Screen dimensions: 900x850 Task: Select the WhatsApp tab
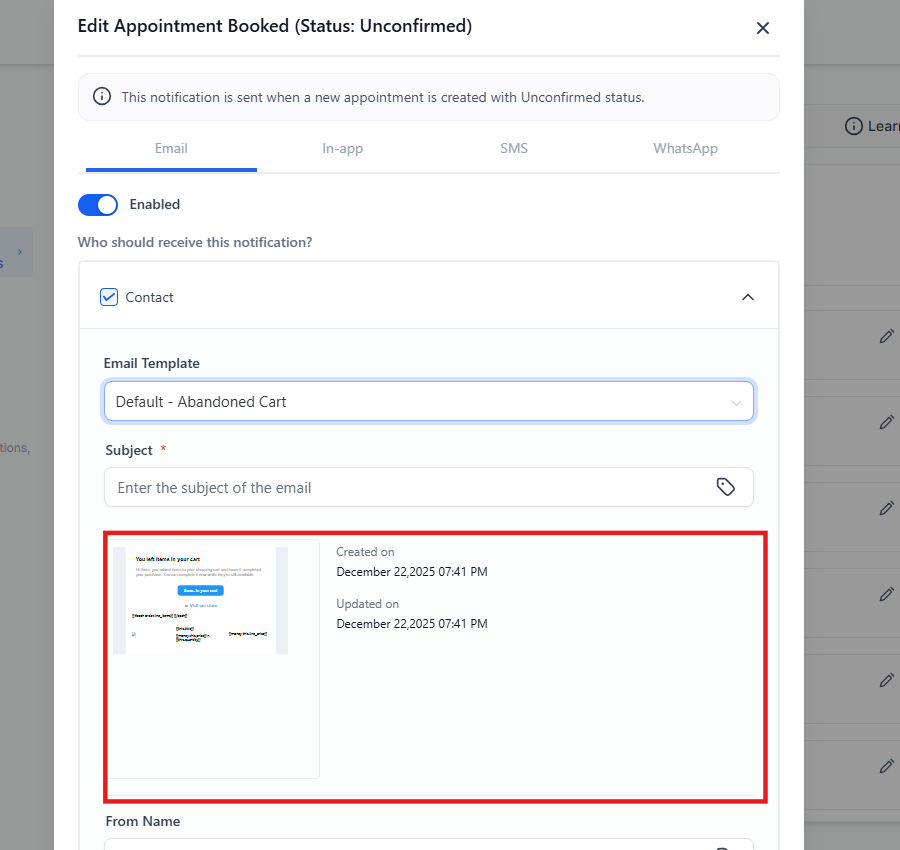685,148
